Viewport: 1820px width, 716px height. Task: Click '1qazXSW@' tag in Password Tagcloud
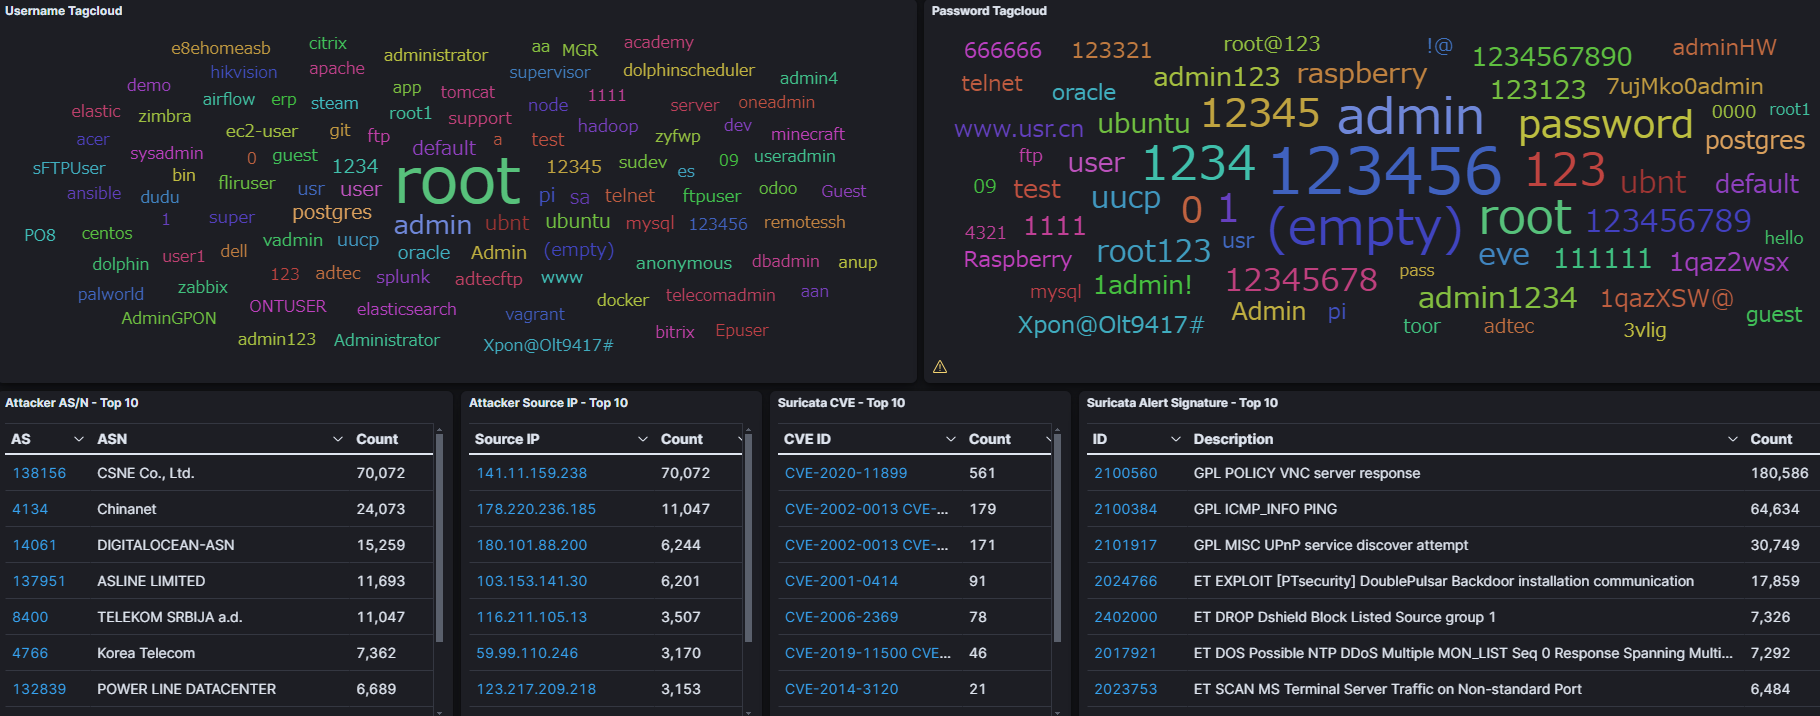point(1666,299)
